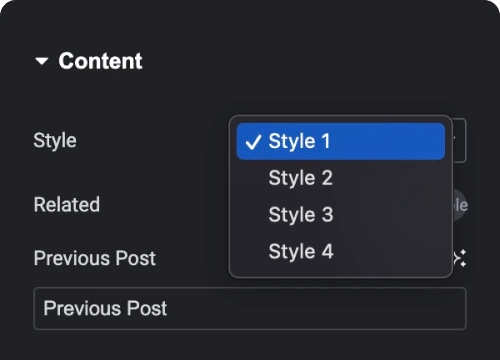
Task: Click the Content section heading
Action: (x=100, y=61)
